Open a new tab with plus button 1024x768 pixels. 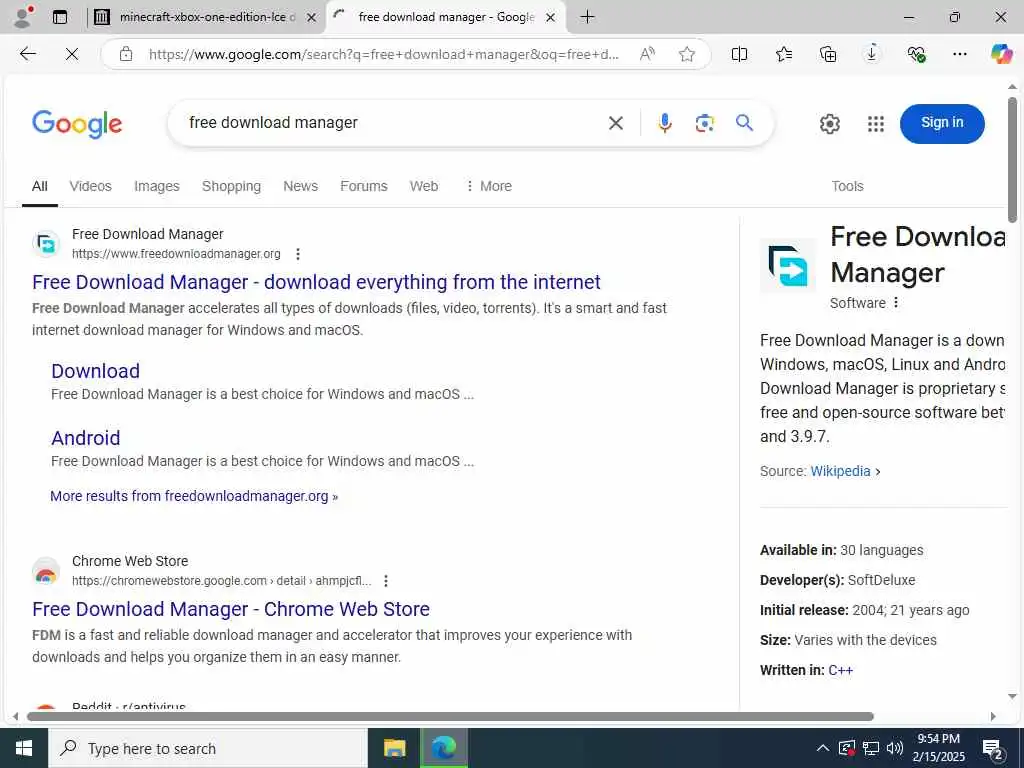click(x=587, y=17)
